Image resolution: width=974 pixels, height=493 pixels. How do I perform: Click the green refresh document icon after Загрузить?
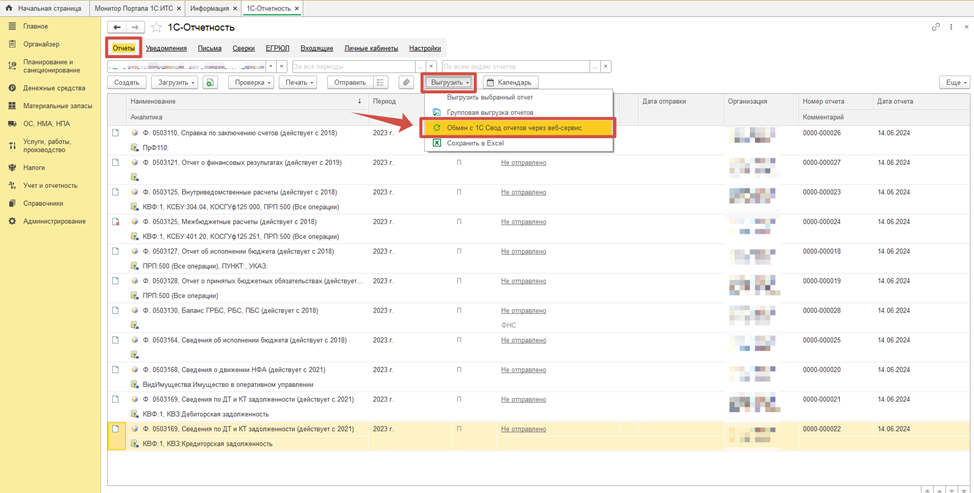coord(210,82)
